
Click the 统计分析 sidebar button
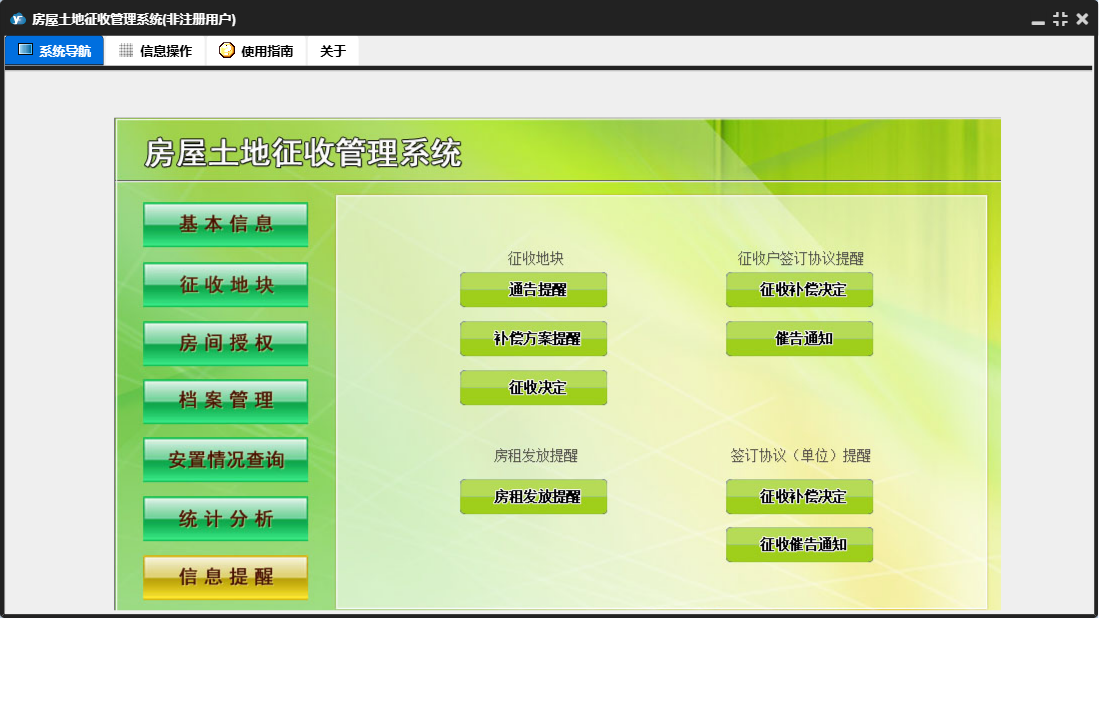click(225, 519)
